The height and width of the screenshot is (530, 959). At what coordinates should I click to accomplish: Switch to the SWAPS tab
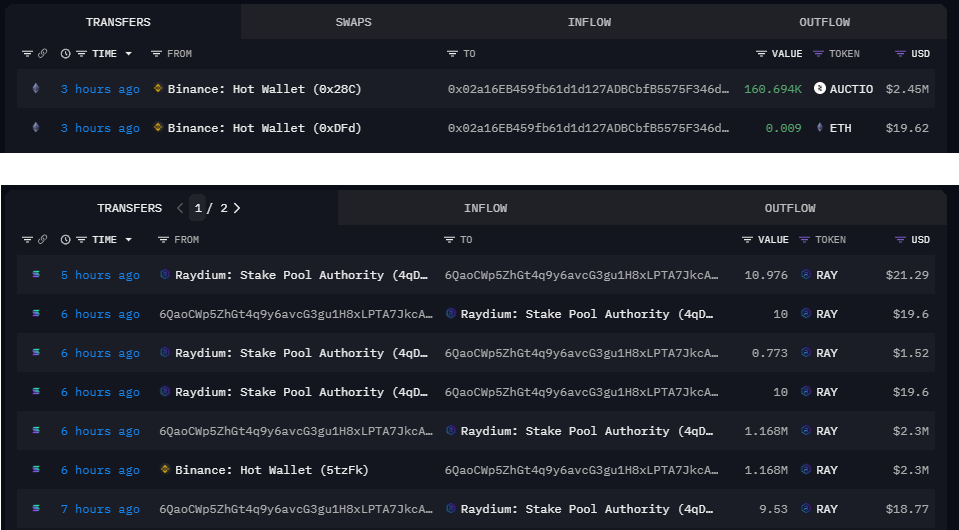point(354,22)
